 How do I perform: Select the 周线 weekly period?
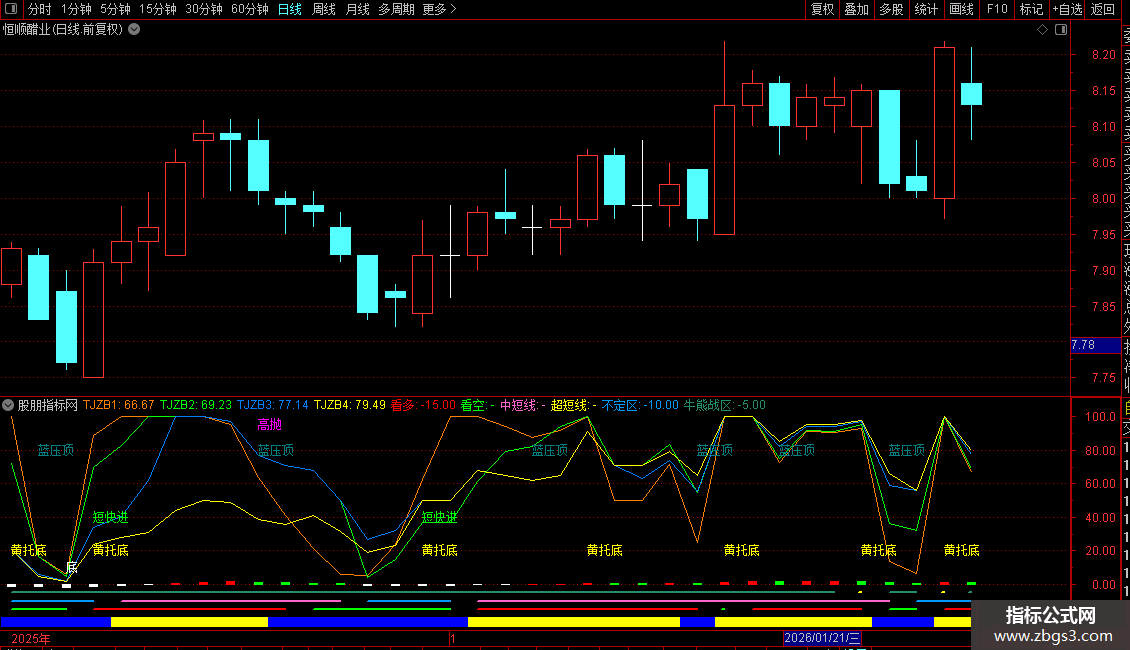(x=324, y=9)
